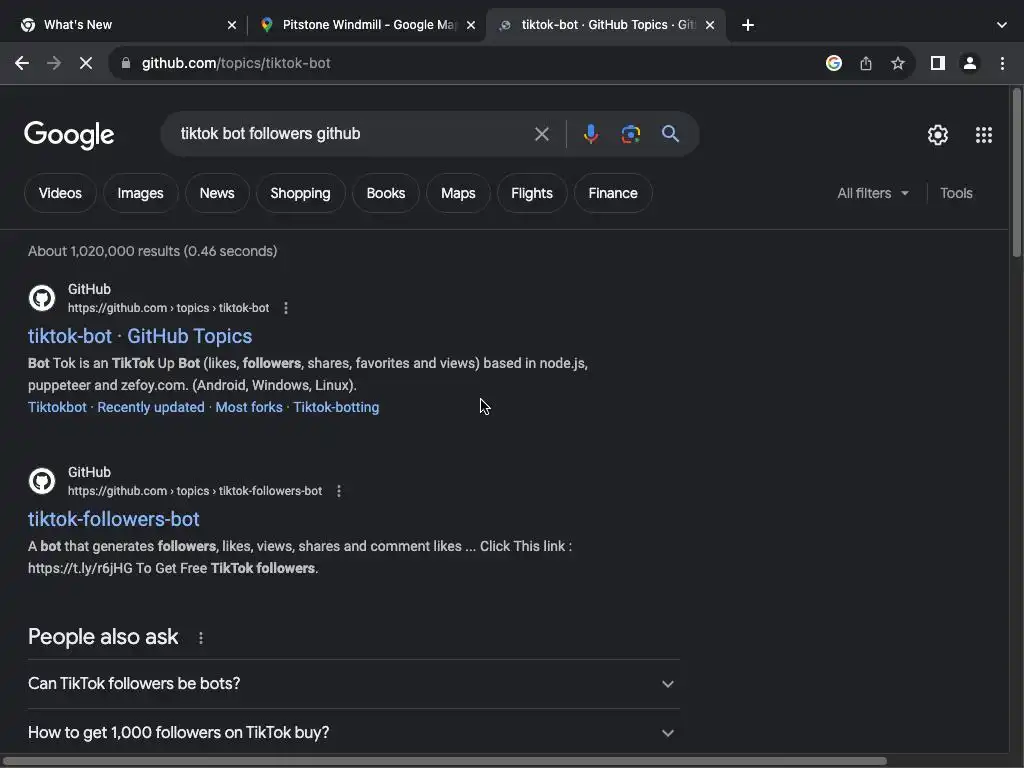
Task: Click GitHub favicon of tiktok-bot result
Action: (x=42, y=298)
